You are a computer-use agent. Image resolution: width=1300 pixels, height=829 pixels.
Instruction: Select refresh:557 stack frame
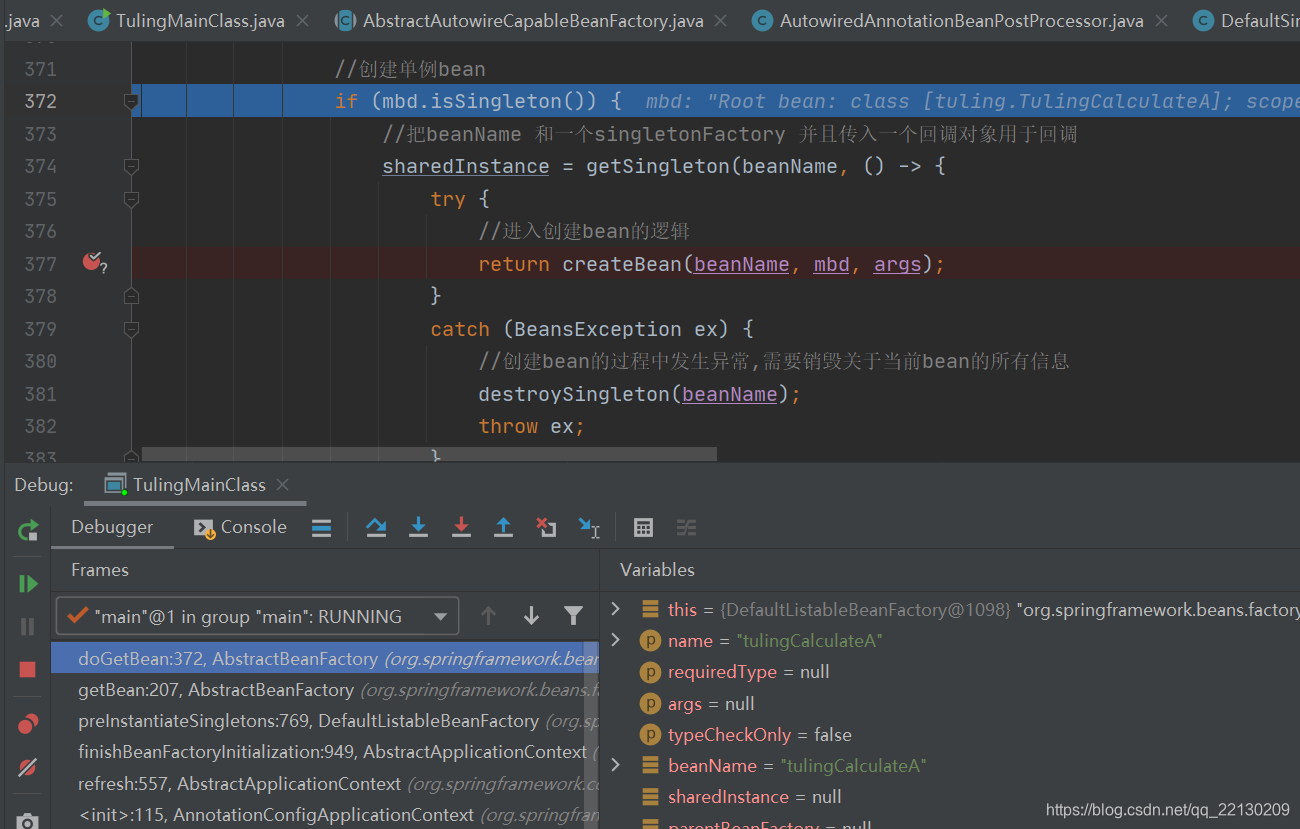(325, 784)
